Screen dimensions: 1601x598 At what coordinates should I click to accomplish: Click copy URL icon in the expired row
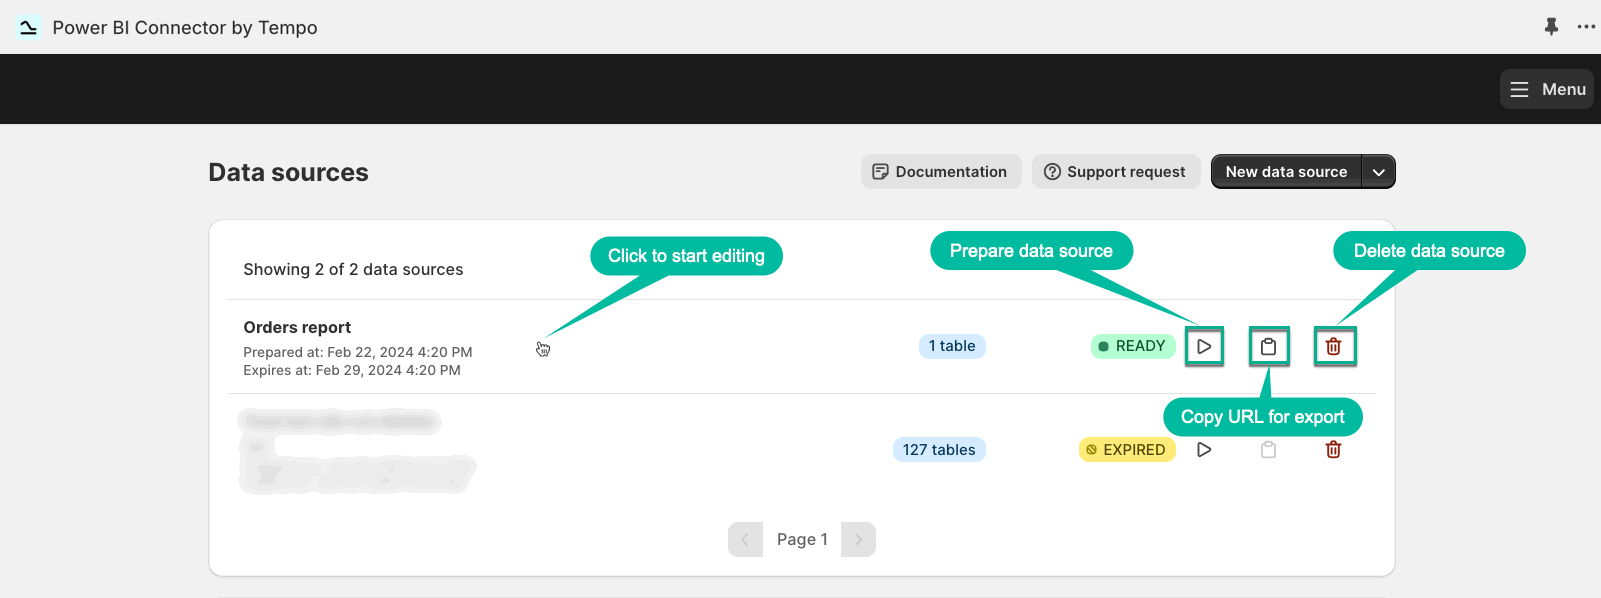click(1269, 450)
